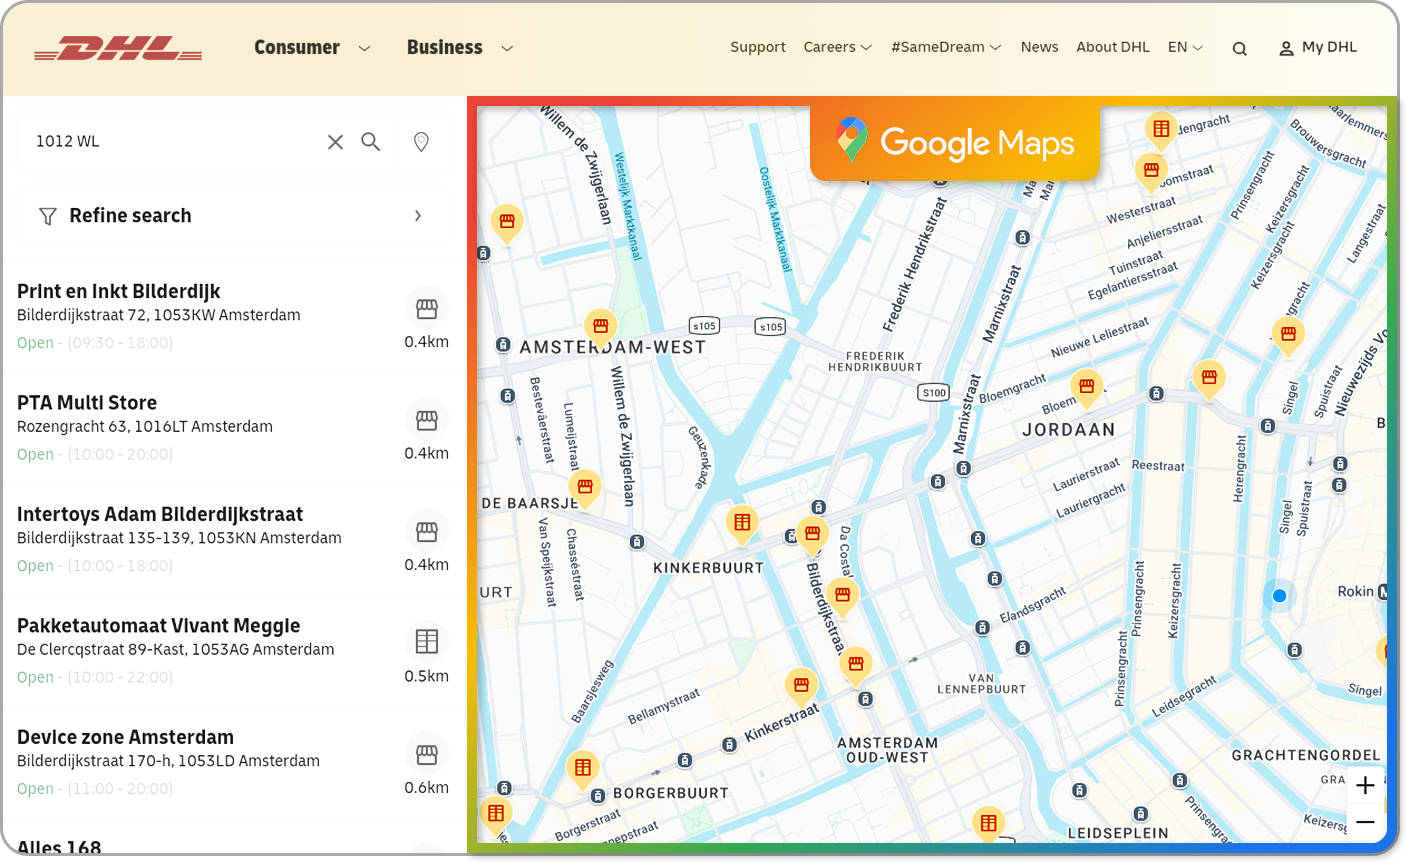Click the Bilderdijkstraat 170-h address text
Viewport: 1409px width, 865px height.
click(x=169, y=761)
